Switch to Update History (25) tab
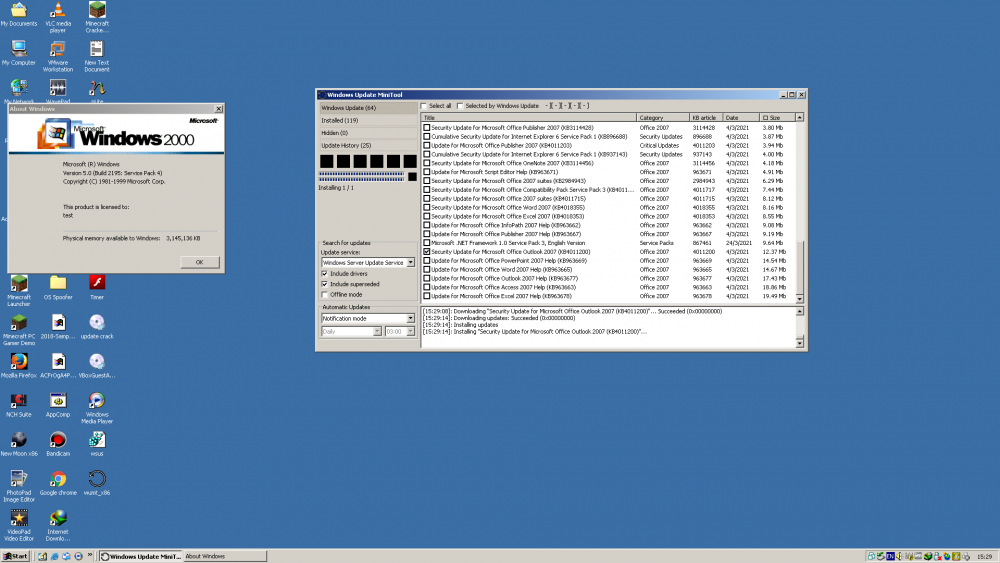The height and width of the screenshot is (563, 1000). pyautogui.click(x=367, y=145)
